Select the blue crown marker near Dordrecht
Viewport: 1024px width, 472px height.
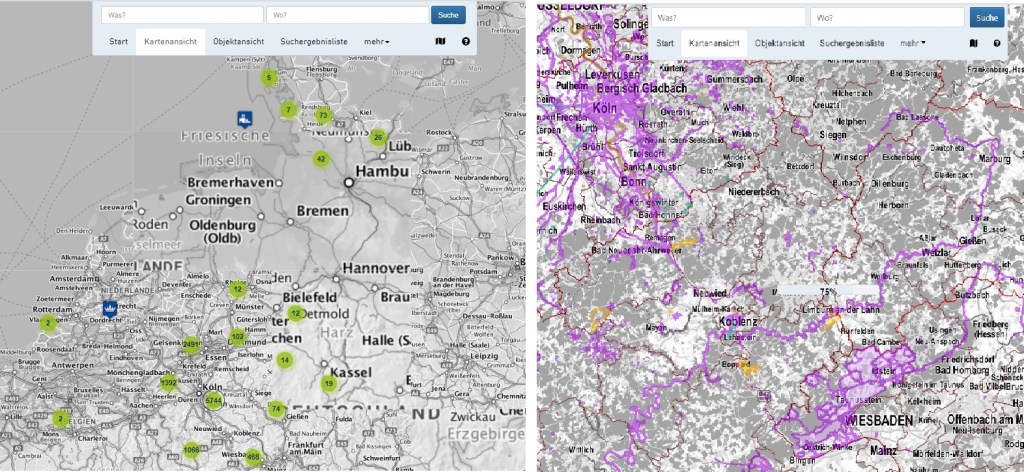(x=110, y=308)
